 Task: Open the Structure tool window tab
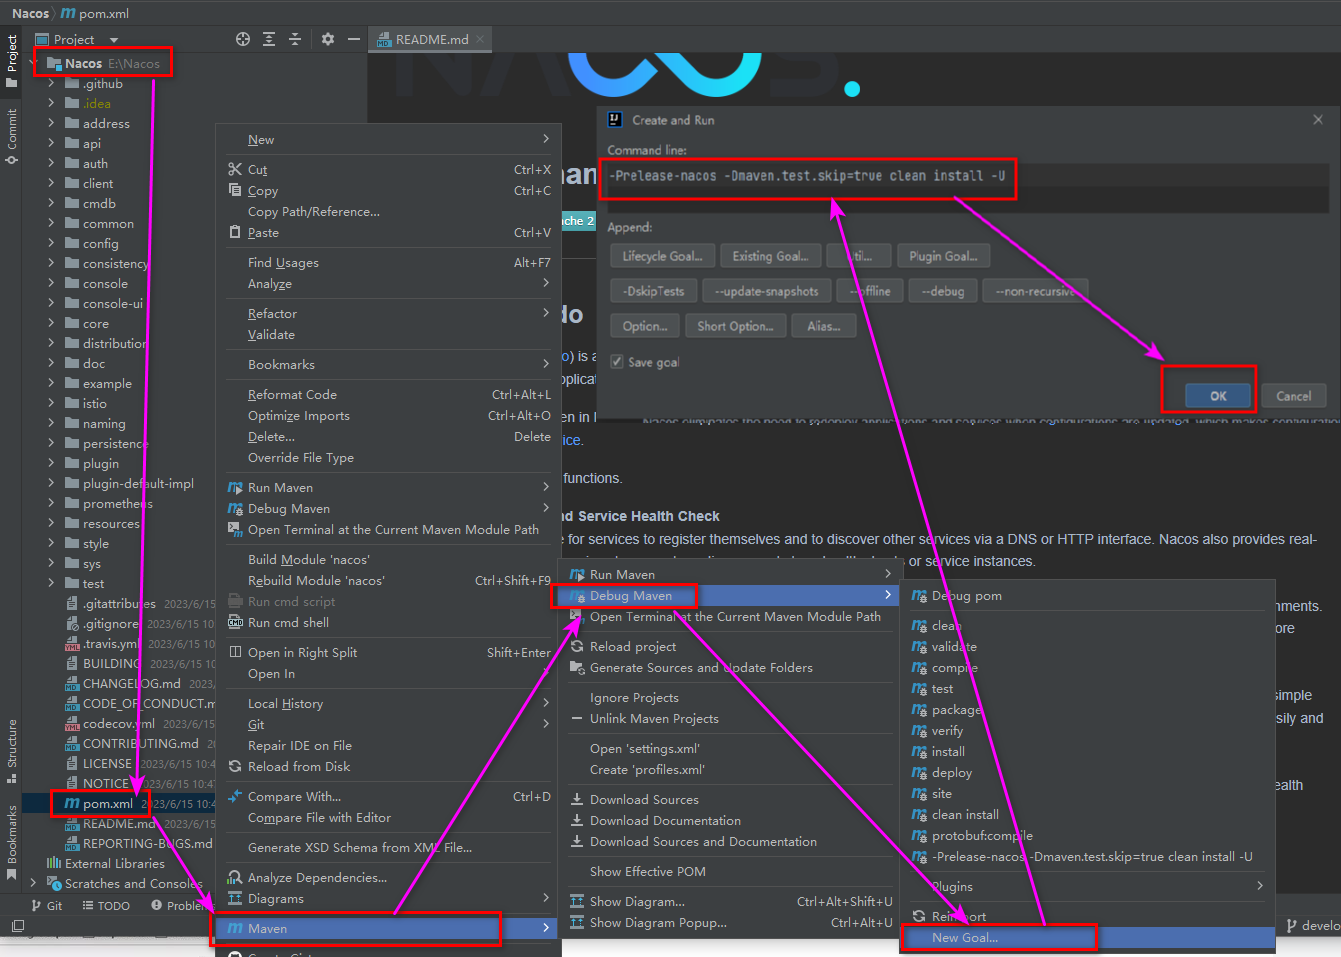coord(12,751)
